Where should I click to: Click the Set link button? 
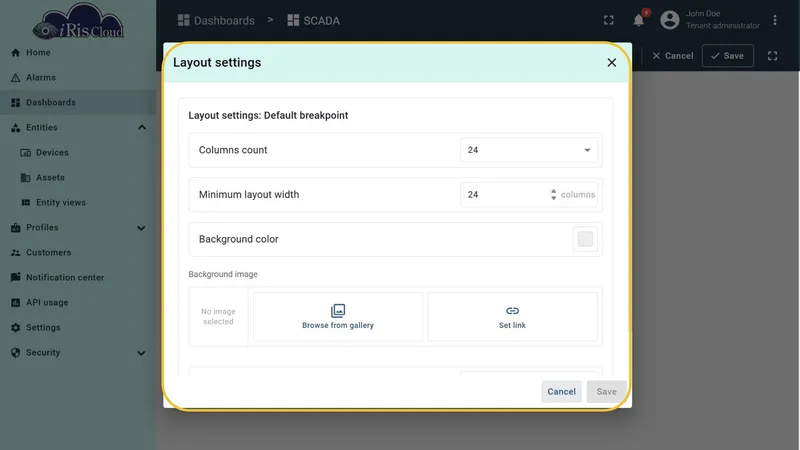tap(512, 317)
